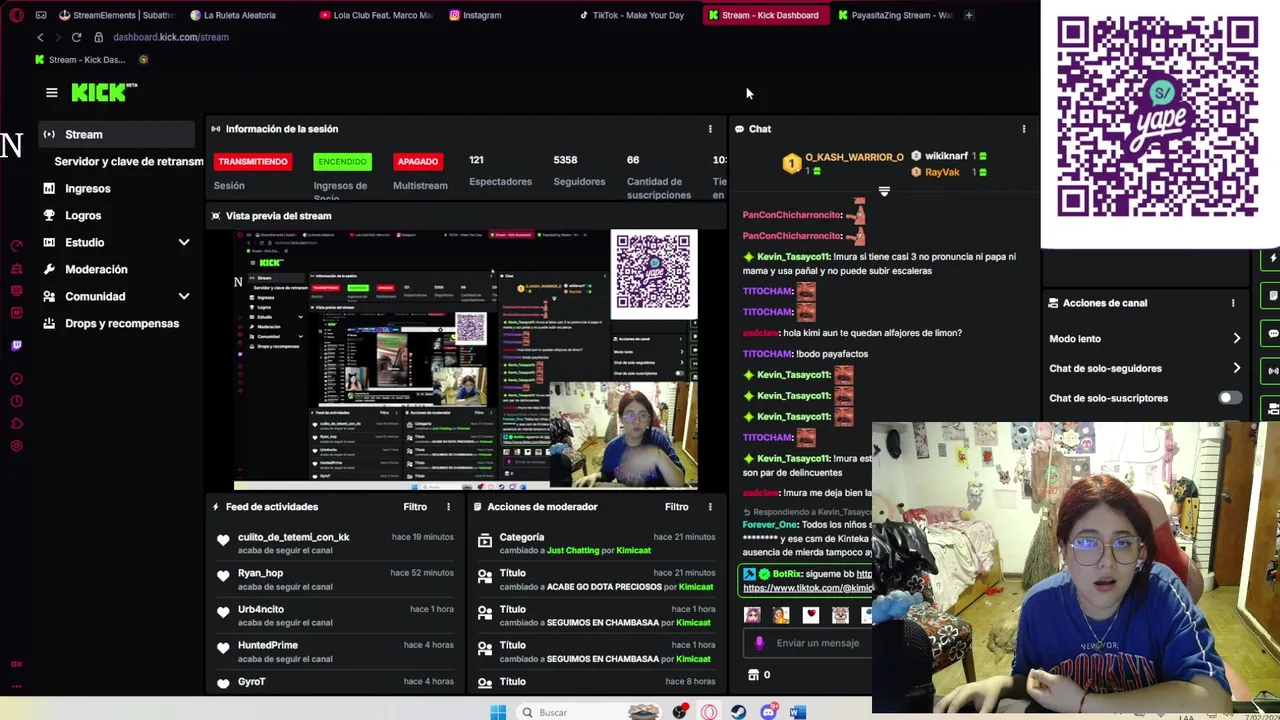Select the heart emote in chat
This screenshot has height=720, width=1280.
click(811, 615)
